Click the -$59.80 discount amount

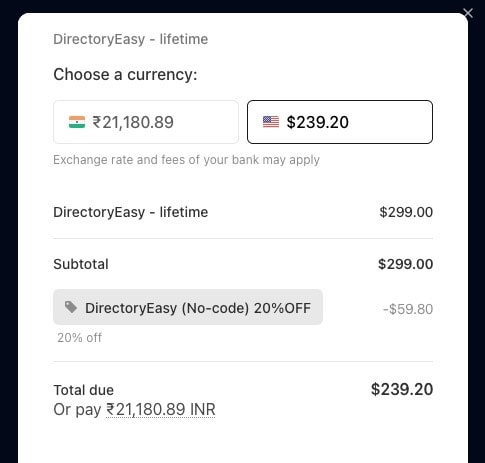[x=408, y=309]
